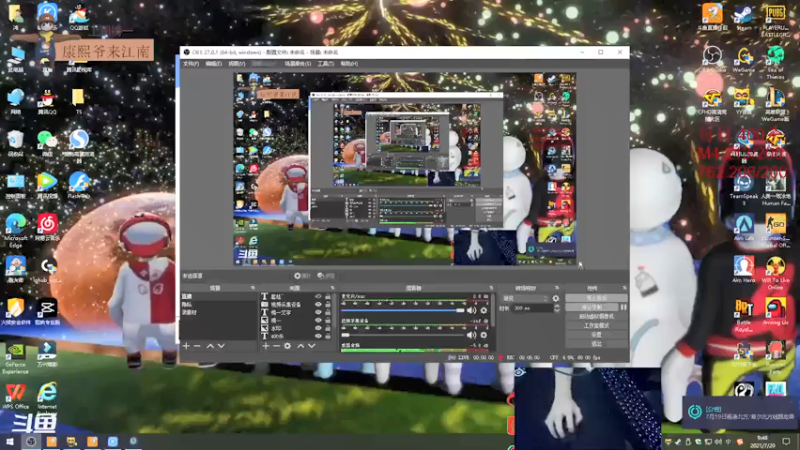Toggle visibility of the topmost text source

[318, 296]
